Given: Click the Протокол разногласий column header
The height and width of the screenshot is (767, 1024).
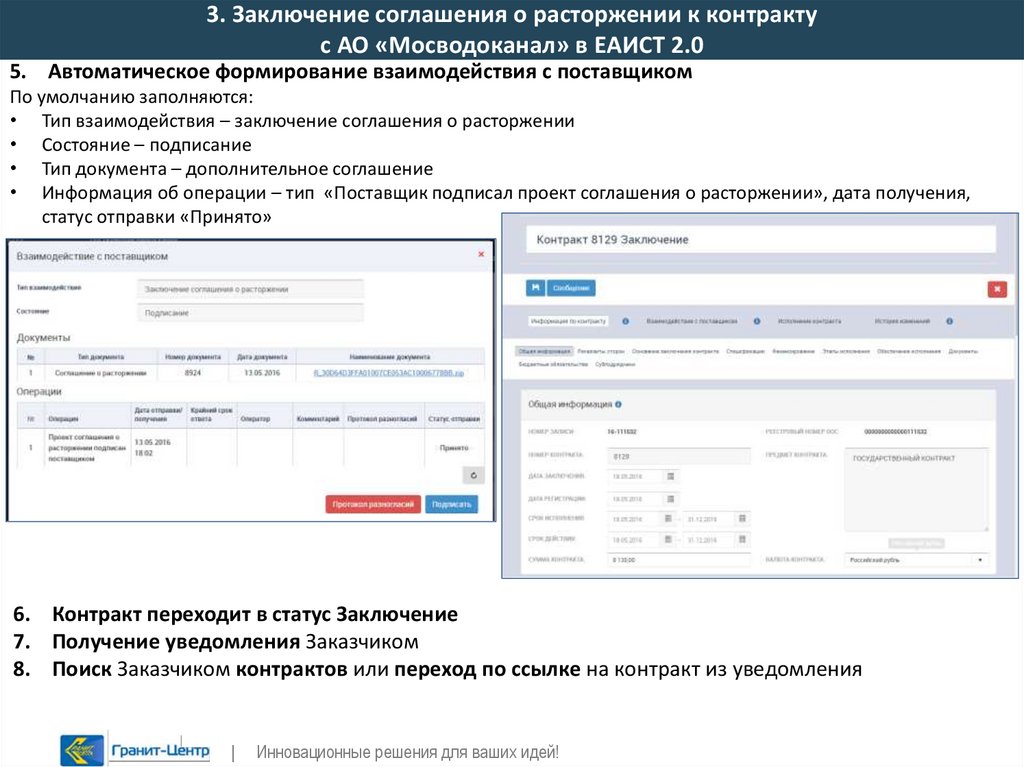Looking at the screenshot, I should click(382, 419).
